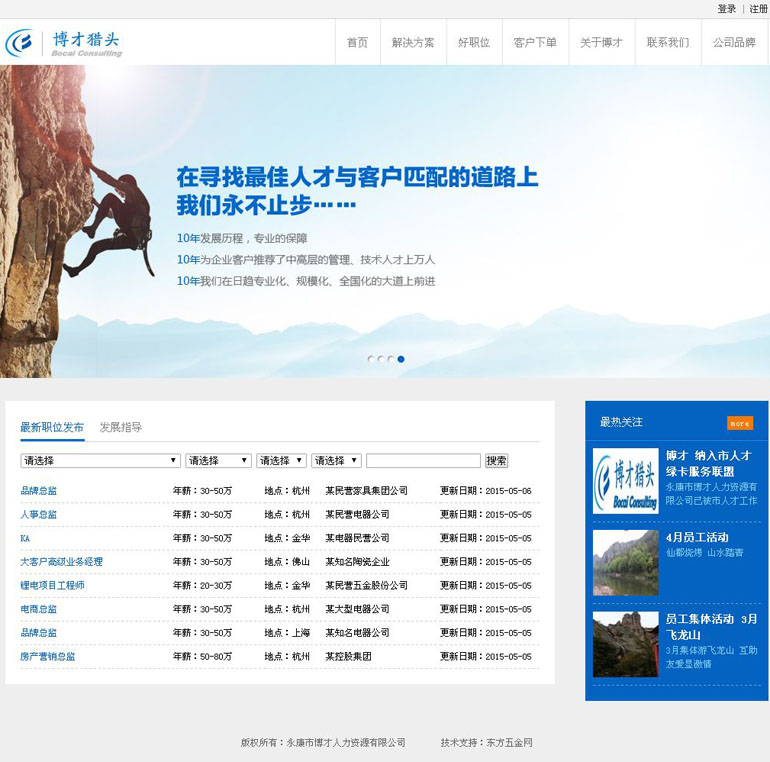
Task: Focus the job search text field
Action: (423, 461)
